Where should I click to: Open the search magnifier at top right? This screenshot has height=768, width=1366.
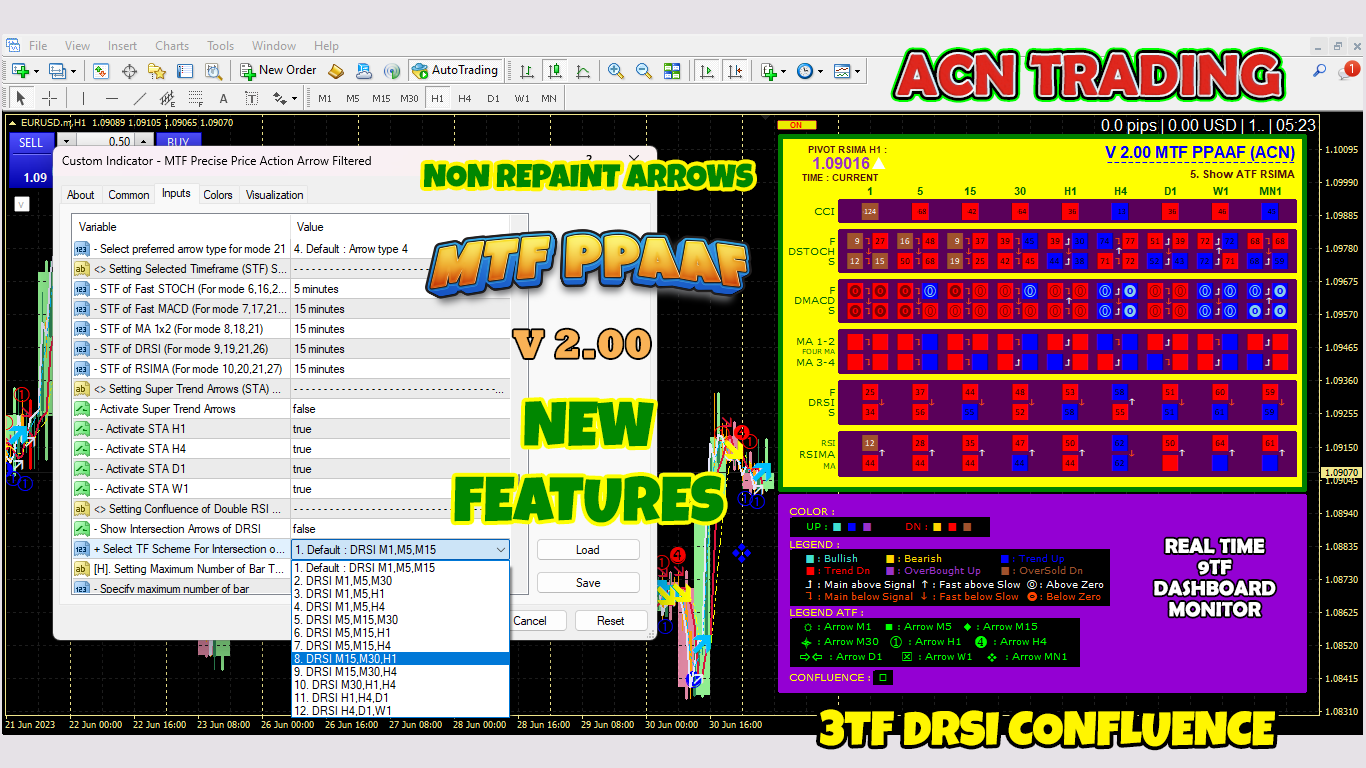coord(1320,71)
